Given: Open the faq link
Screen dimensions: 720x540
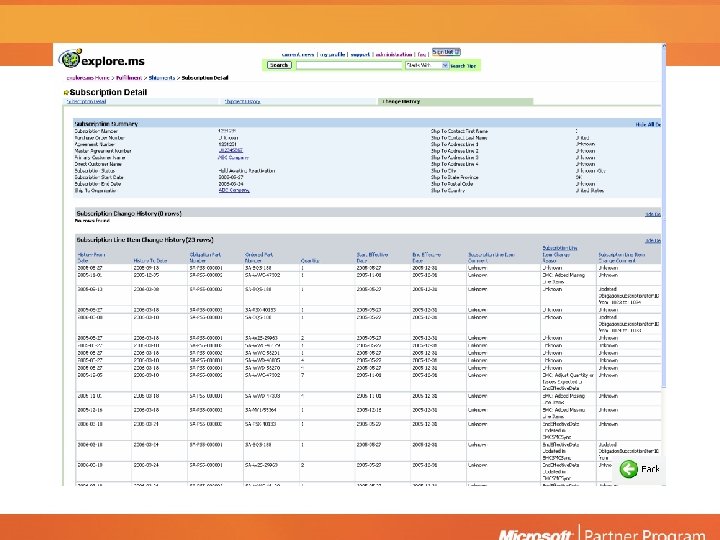Looking at the screenshot, I should pyautogui.click(x=422, y=55).
